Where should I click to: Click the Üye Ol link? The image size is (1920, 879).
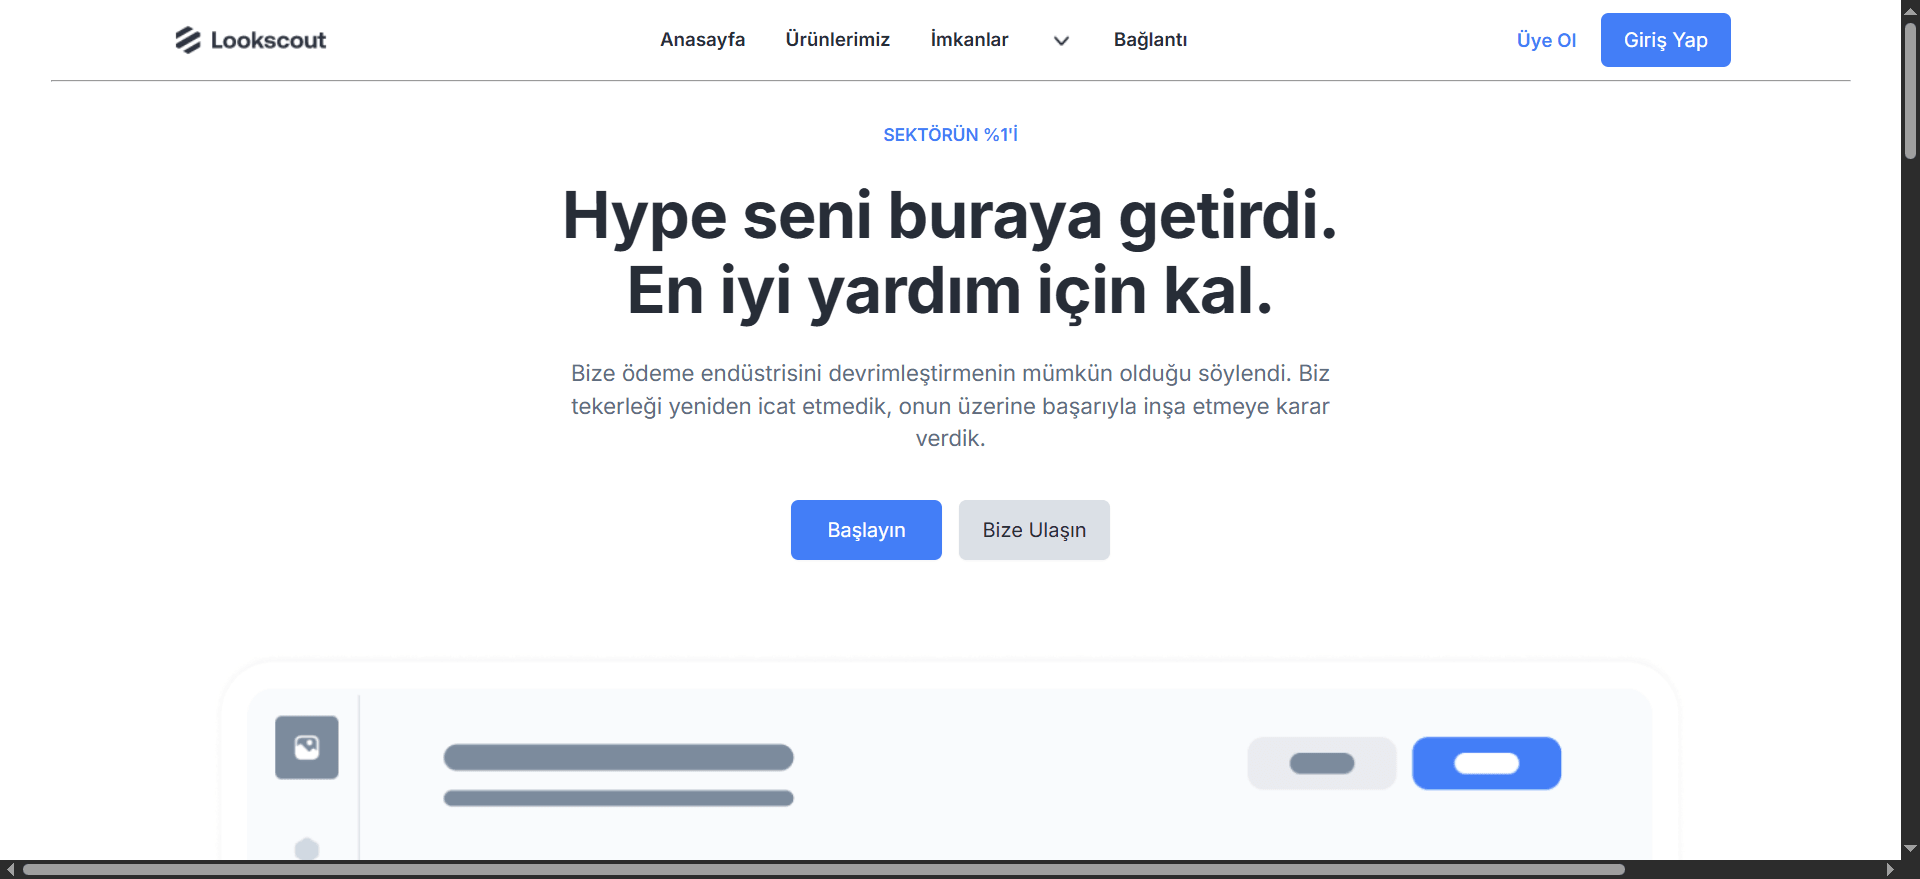point(1546,40)
